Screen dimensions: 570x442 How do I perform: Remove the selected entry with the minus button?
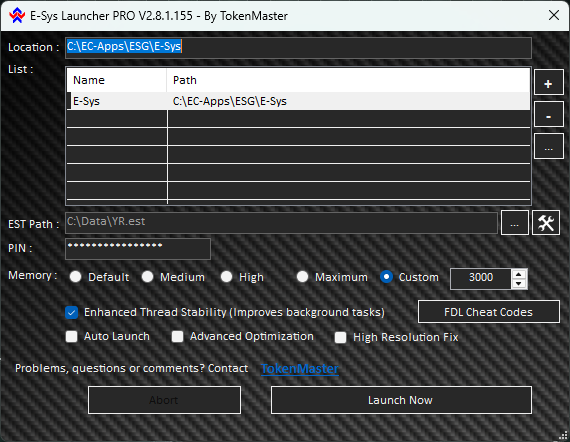click(548, 114)
